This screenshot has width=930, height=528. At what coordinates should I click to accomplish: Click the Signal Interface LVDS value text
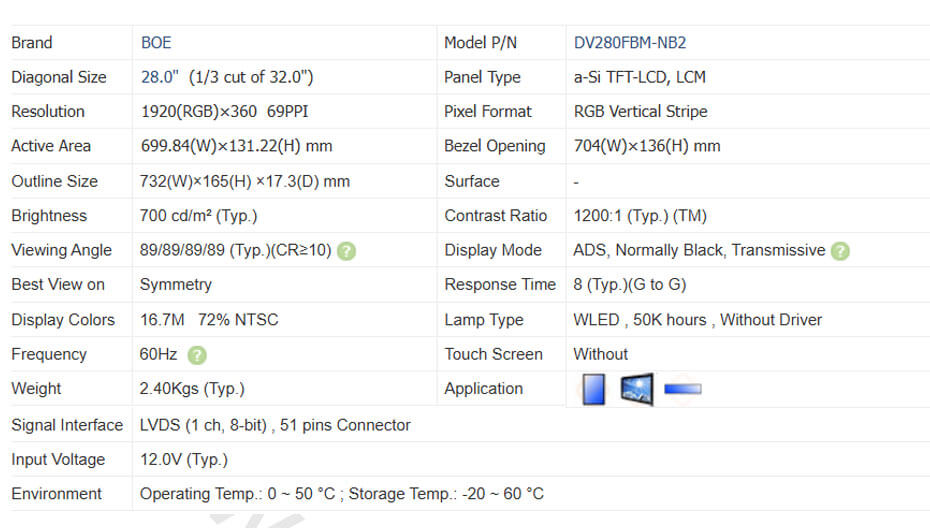tap(275, 425)
